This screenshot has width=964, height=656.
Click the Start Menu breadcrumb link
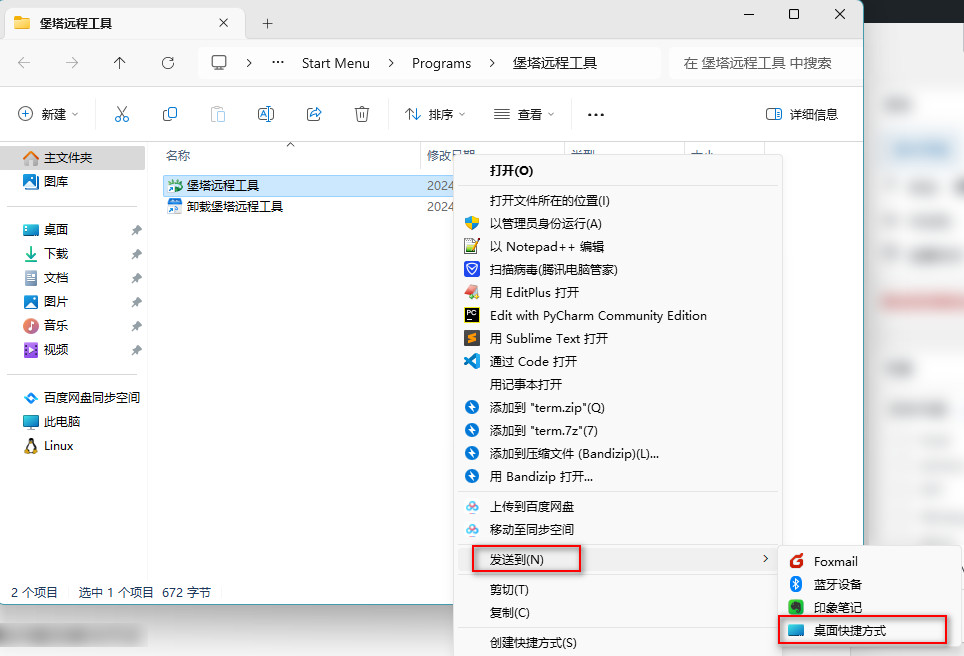336,63
